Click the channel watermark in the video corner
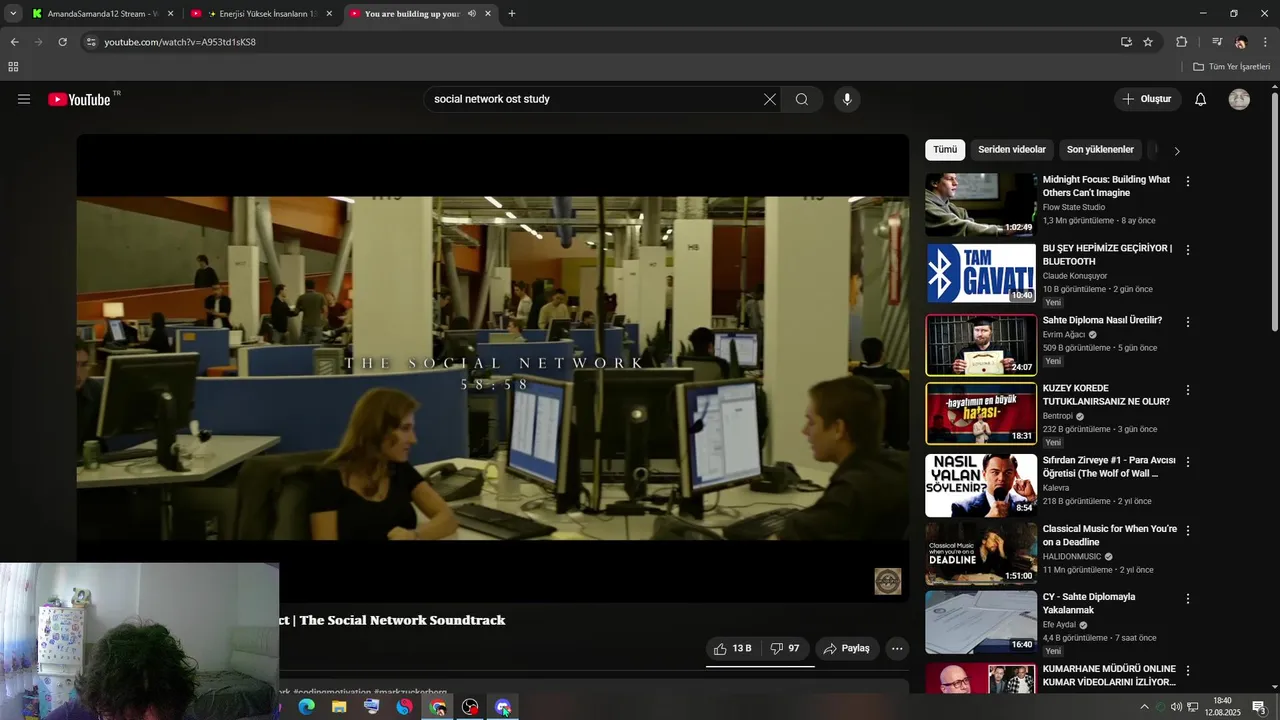The height and width of the screenshot is (720, 1280). coord(888,581)
